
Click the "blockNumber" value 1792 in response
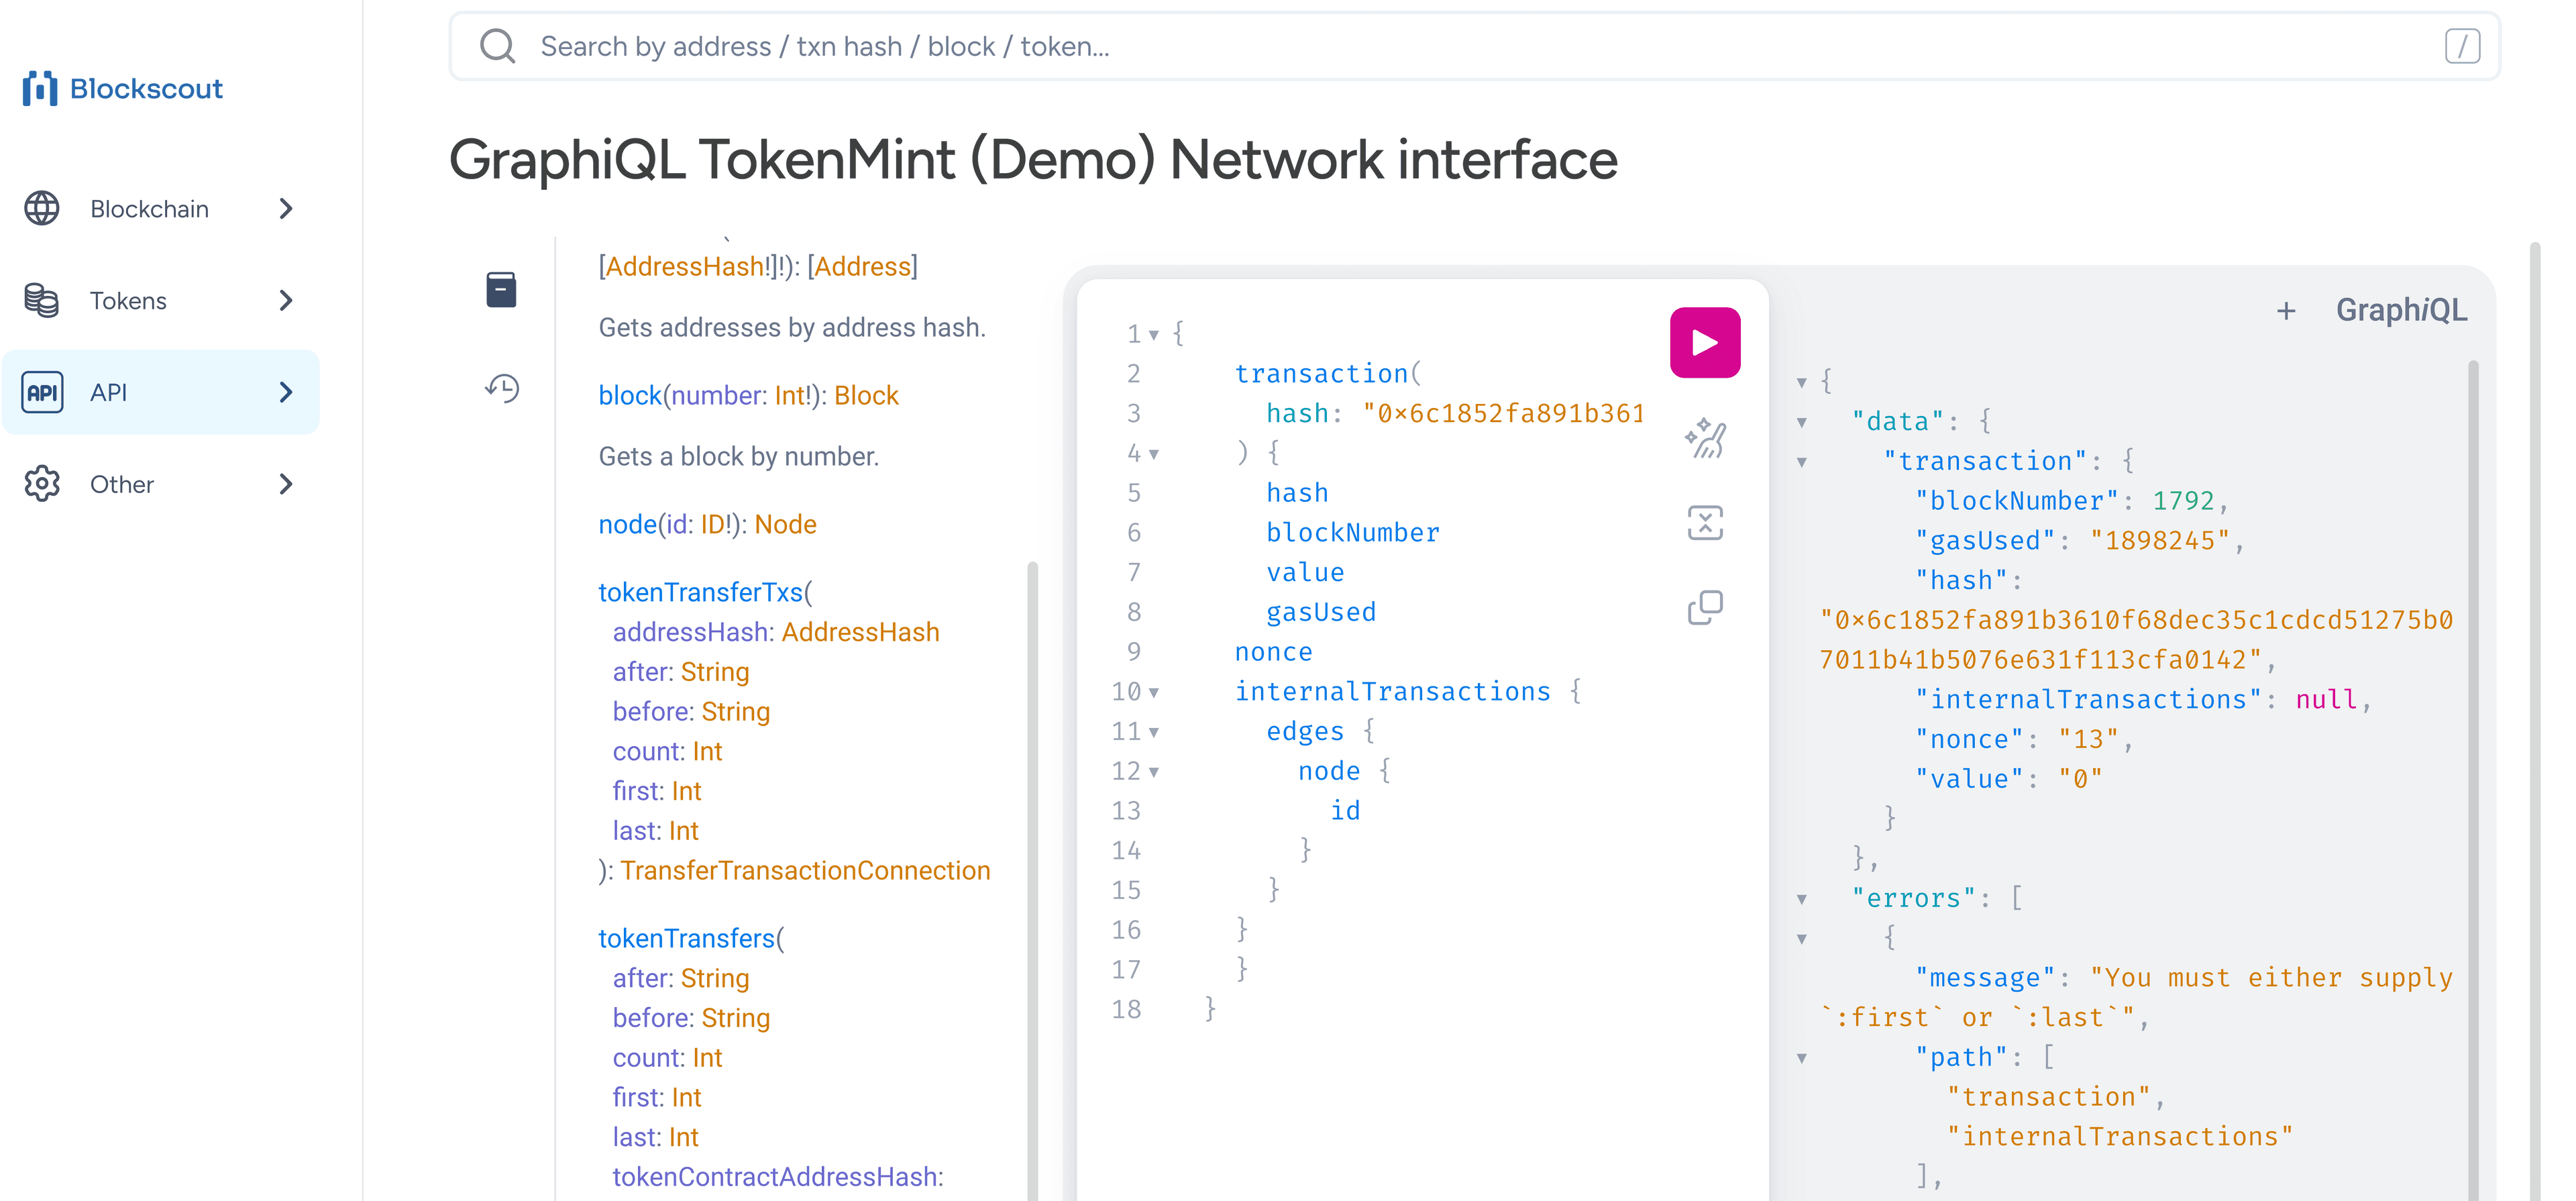[2183, 500]
